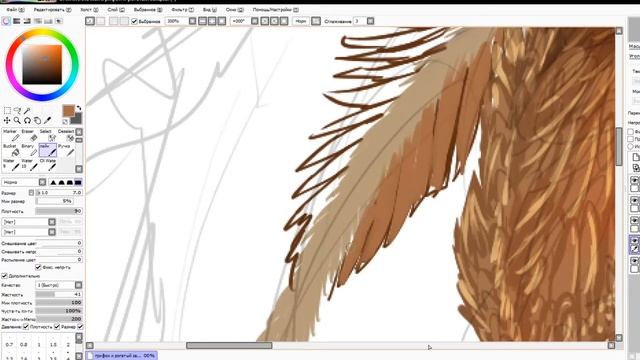Choose the Bucket fill tool
The width and height of the screenshot is (640, 360).
coord(11,151)
